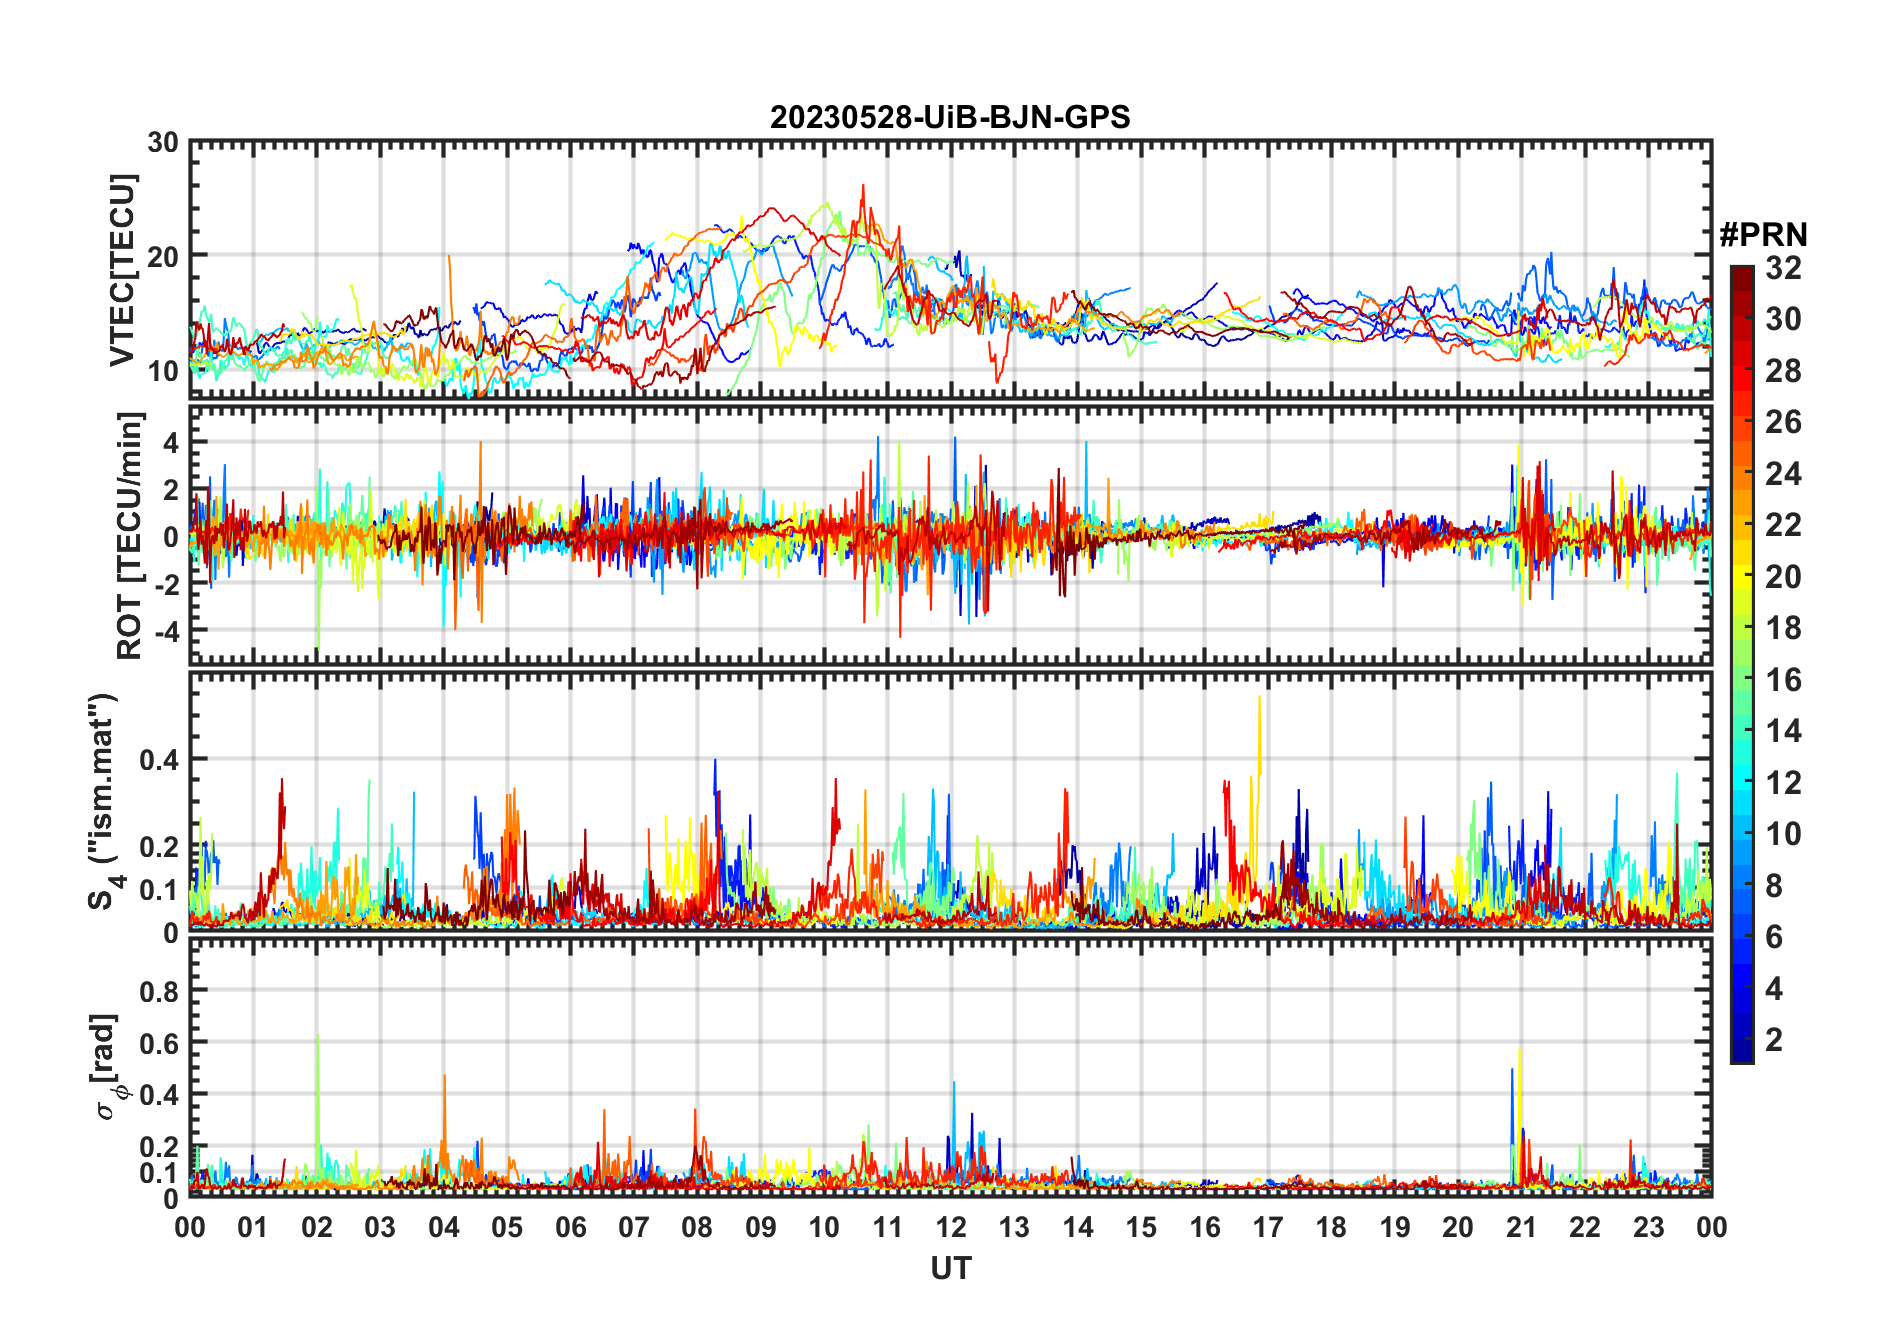The height and width of the screenshot is (1330, 1902).
Task: Click colorbar tick label "30"
Action: 1783,319
